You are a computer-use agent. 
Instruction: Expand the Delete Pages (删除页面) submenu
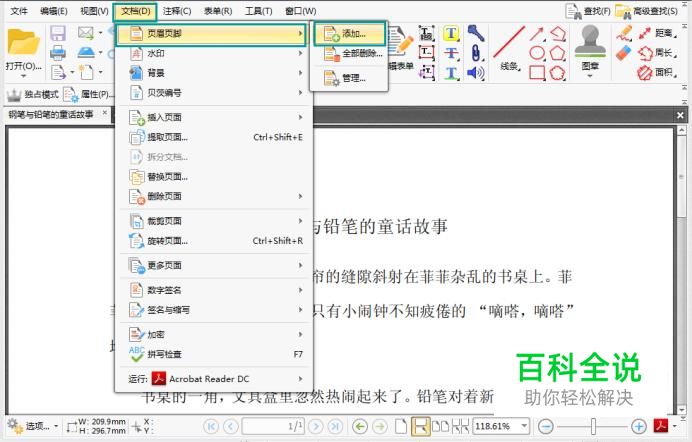tap(214, 196)
